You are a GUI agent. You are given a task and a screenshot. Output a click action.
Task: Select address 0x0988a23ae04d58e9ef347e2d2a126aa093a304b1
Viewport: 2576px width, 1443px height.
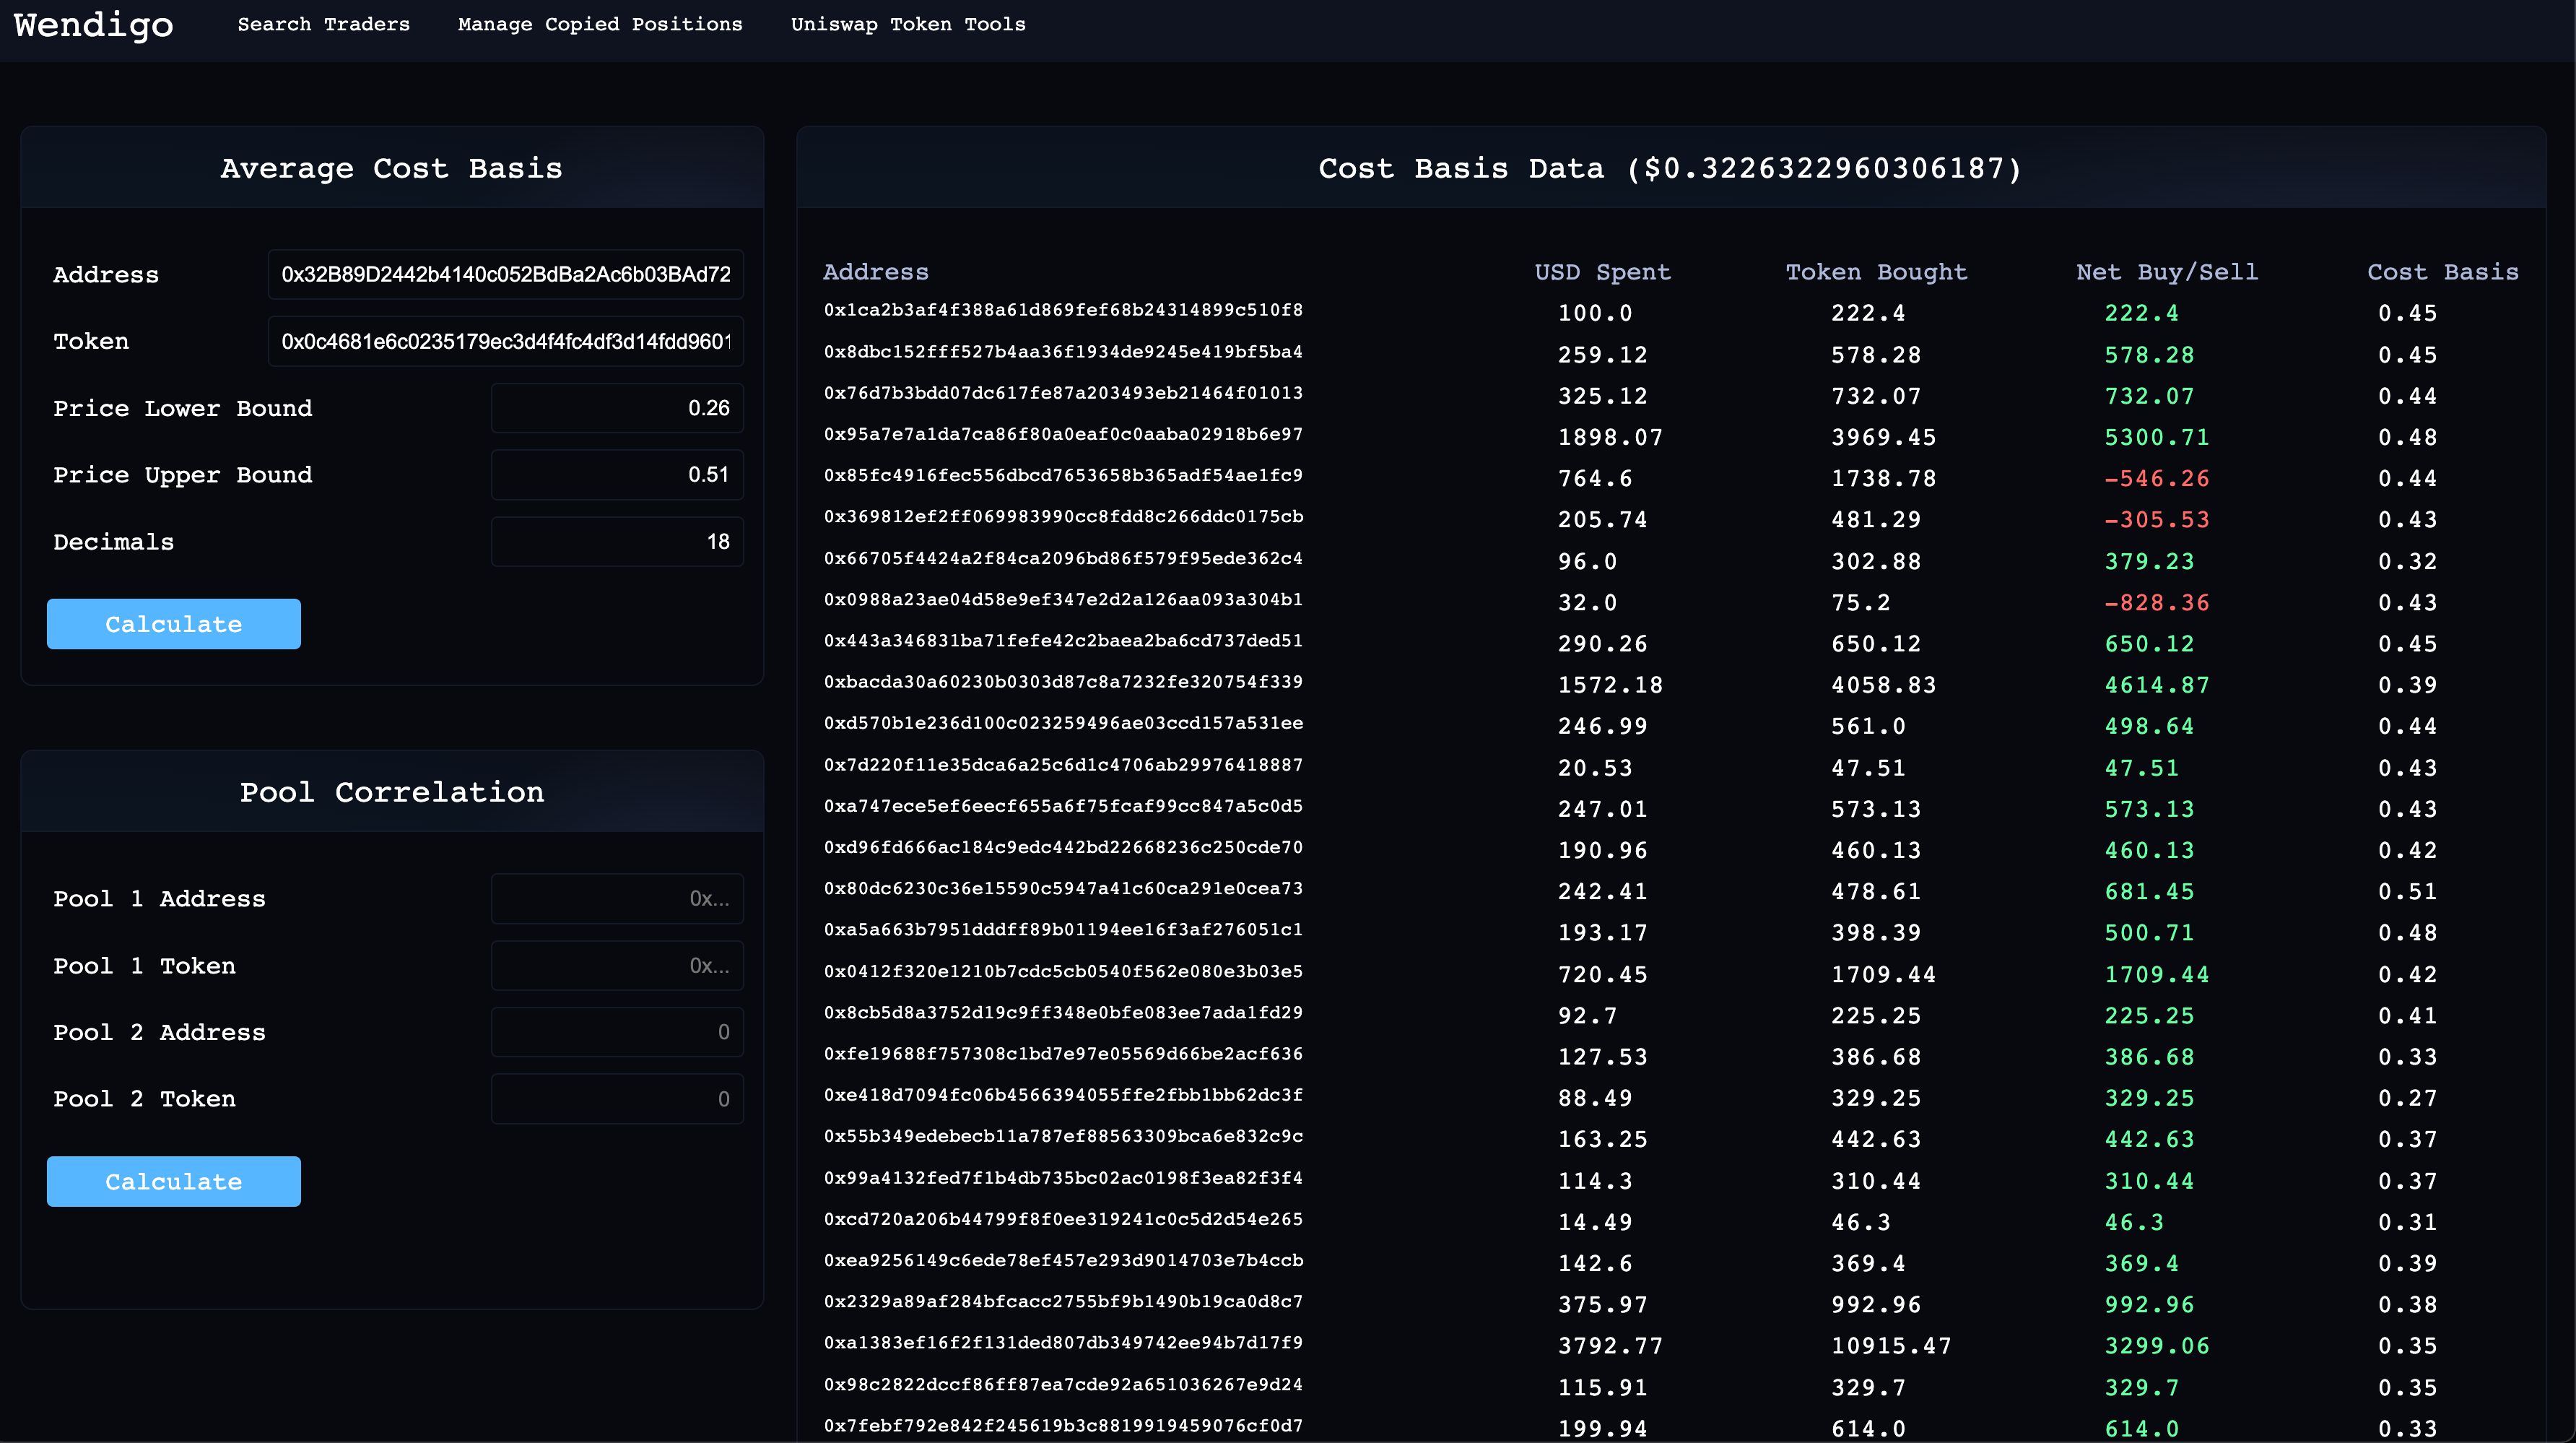click(1063, 599)
